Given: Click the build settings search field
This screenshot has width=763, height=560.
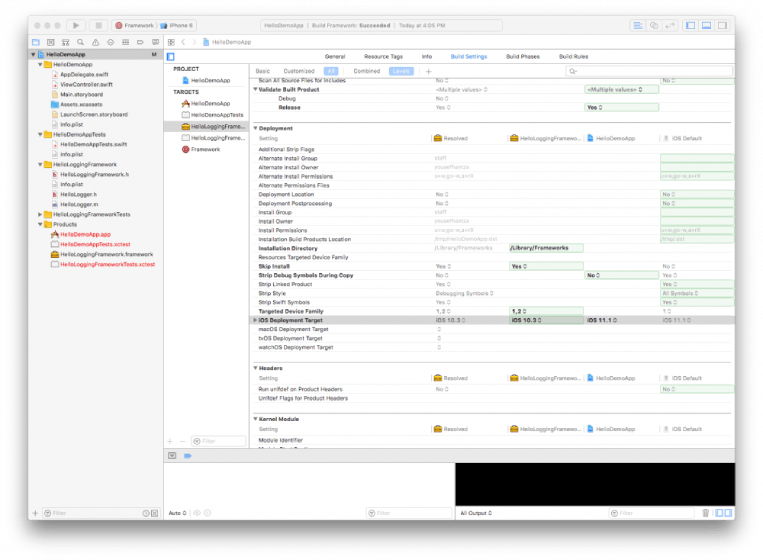Looking at the screenshot, I should click(649, 72).
